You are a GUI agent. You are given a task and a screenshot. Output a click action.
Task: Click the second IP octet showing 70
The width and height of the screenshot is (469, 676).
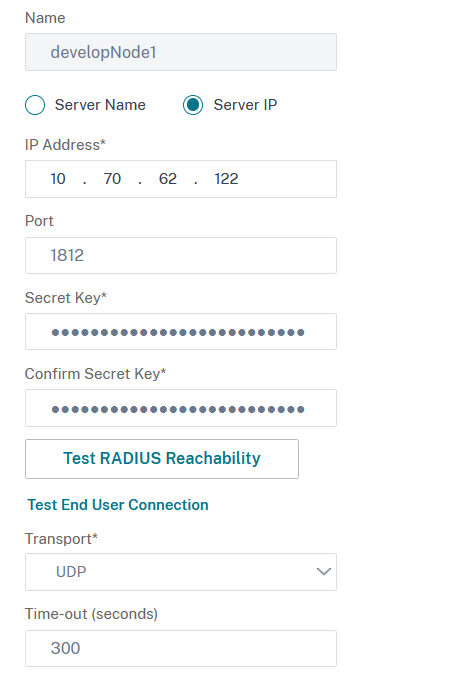click(112, 179)
